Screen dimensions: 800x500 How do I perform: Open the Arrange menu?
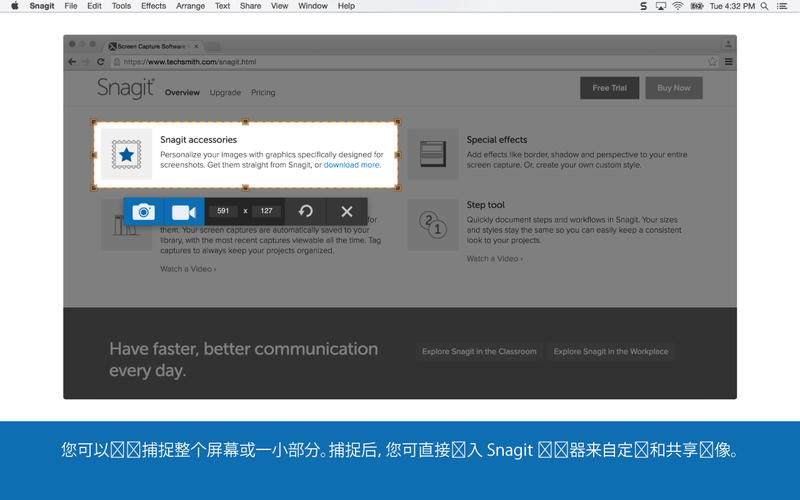(x=190, y=6)
